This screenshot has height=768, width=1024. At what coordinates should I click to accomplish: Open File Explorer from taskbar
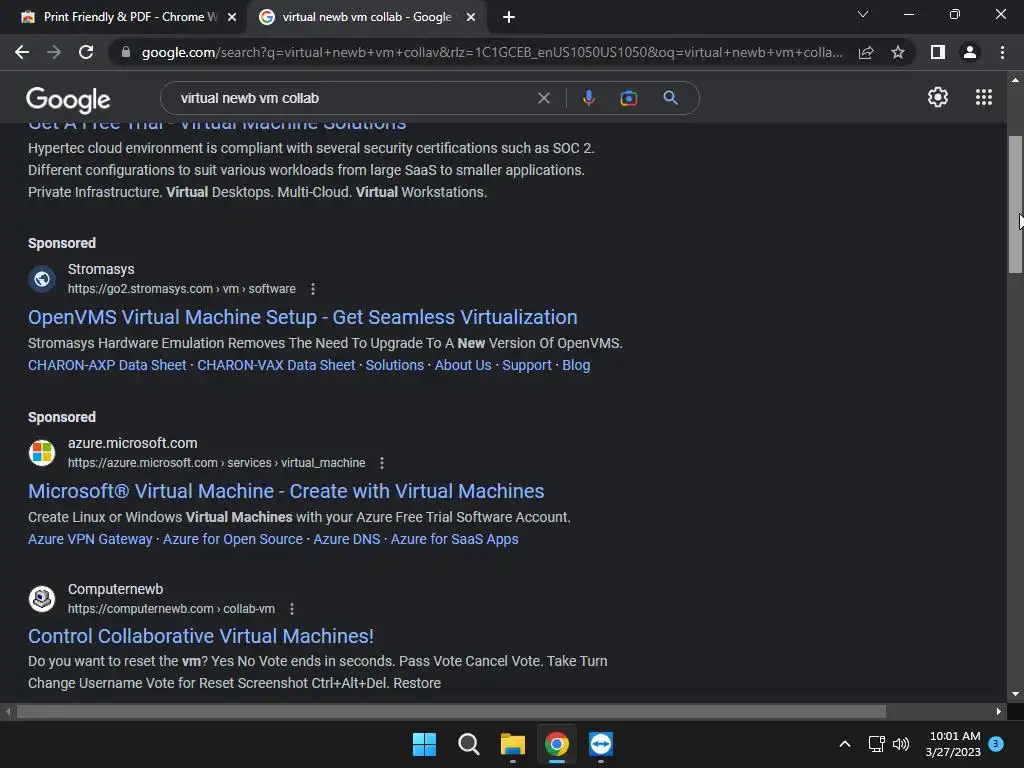coord(513,744)
